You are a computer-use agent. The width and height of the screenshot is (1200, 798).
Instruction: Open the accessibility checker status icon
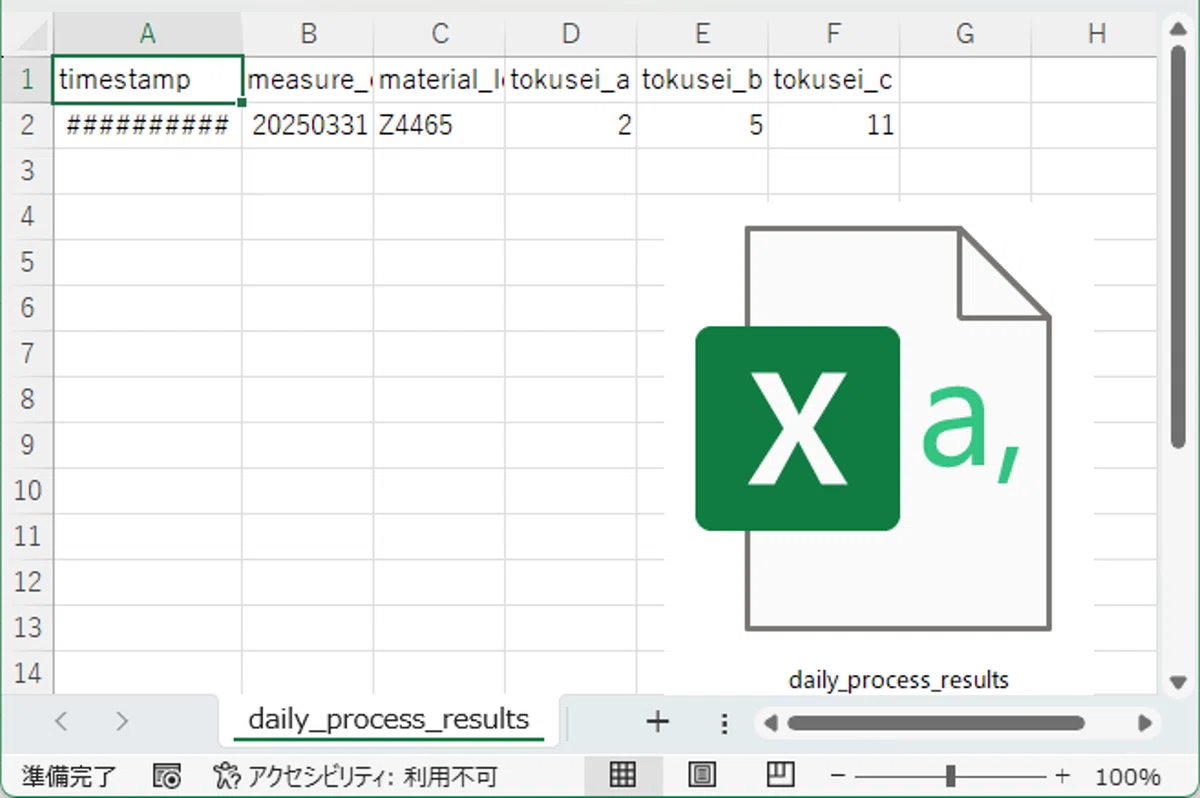coord(227,775)
